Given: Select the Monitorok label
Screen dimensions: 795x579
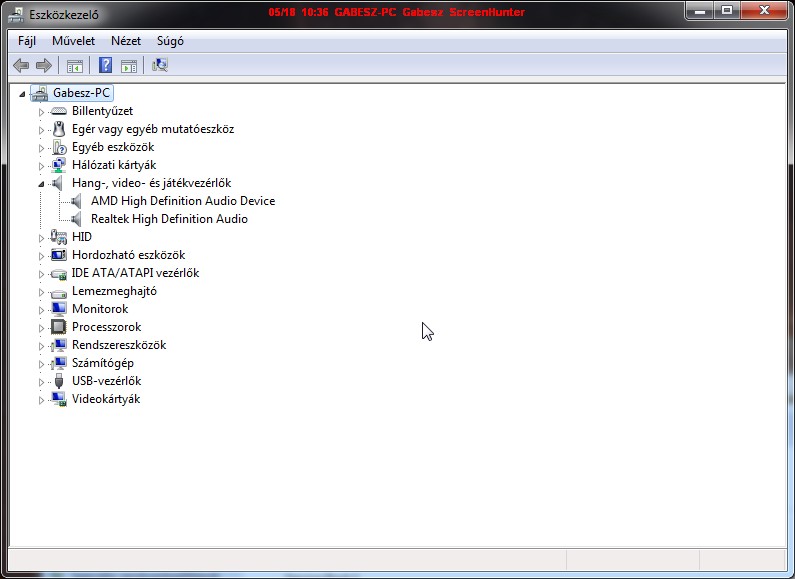Looking at the screenshot, I should click(100, 309).
